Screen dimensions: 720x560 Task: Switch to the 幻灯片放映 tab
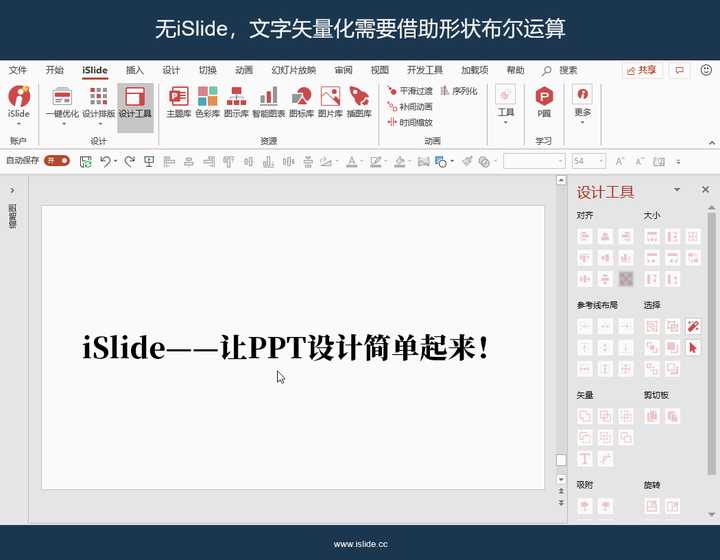[294, 70]
